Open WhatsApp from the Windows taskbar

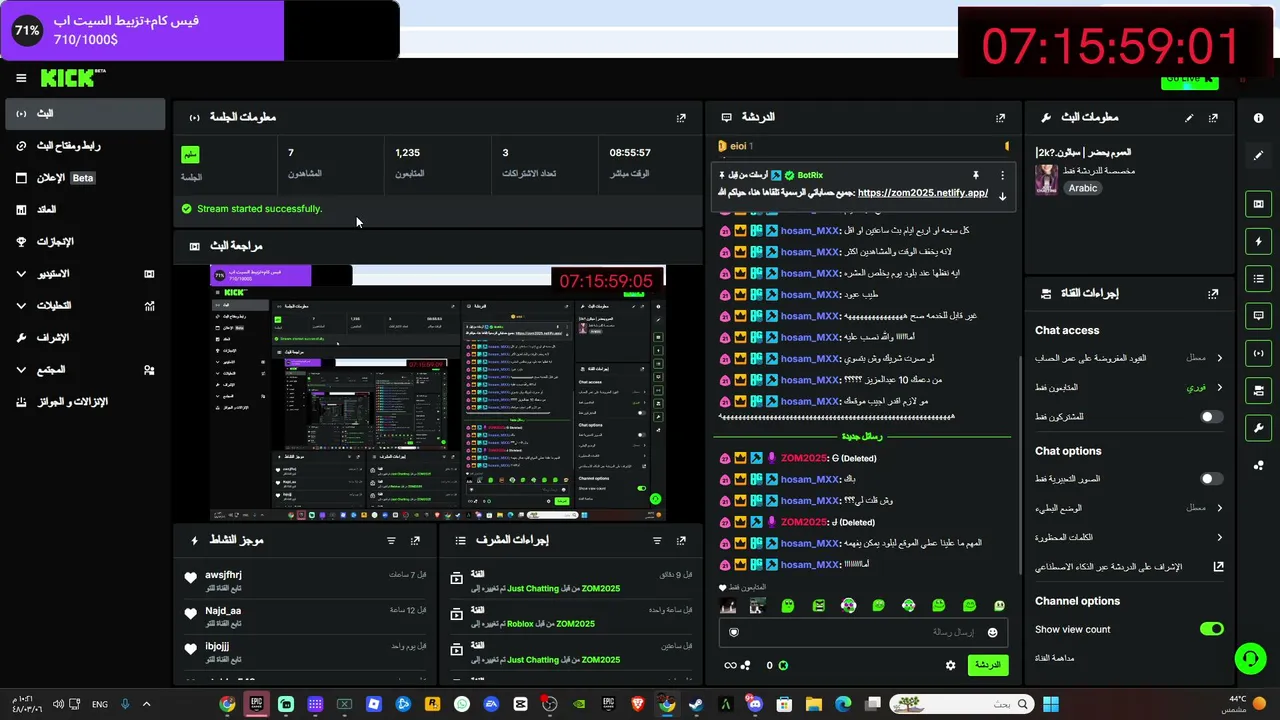pyautogui.click(x=461, y=704)
